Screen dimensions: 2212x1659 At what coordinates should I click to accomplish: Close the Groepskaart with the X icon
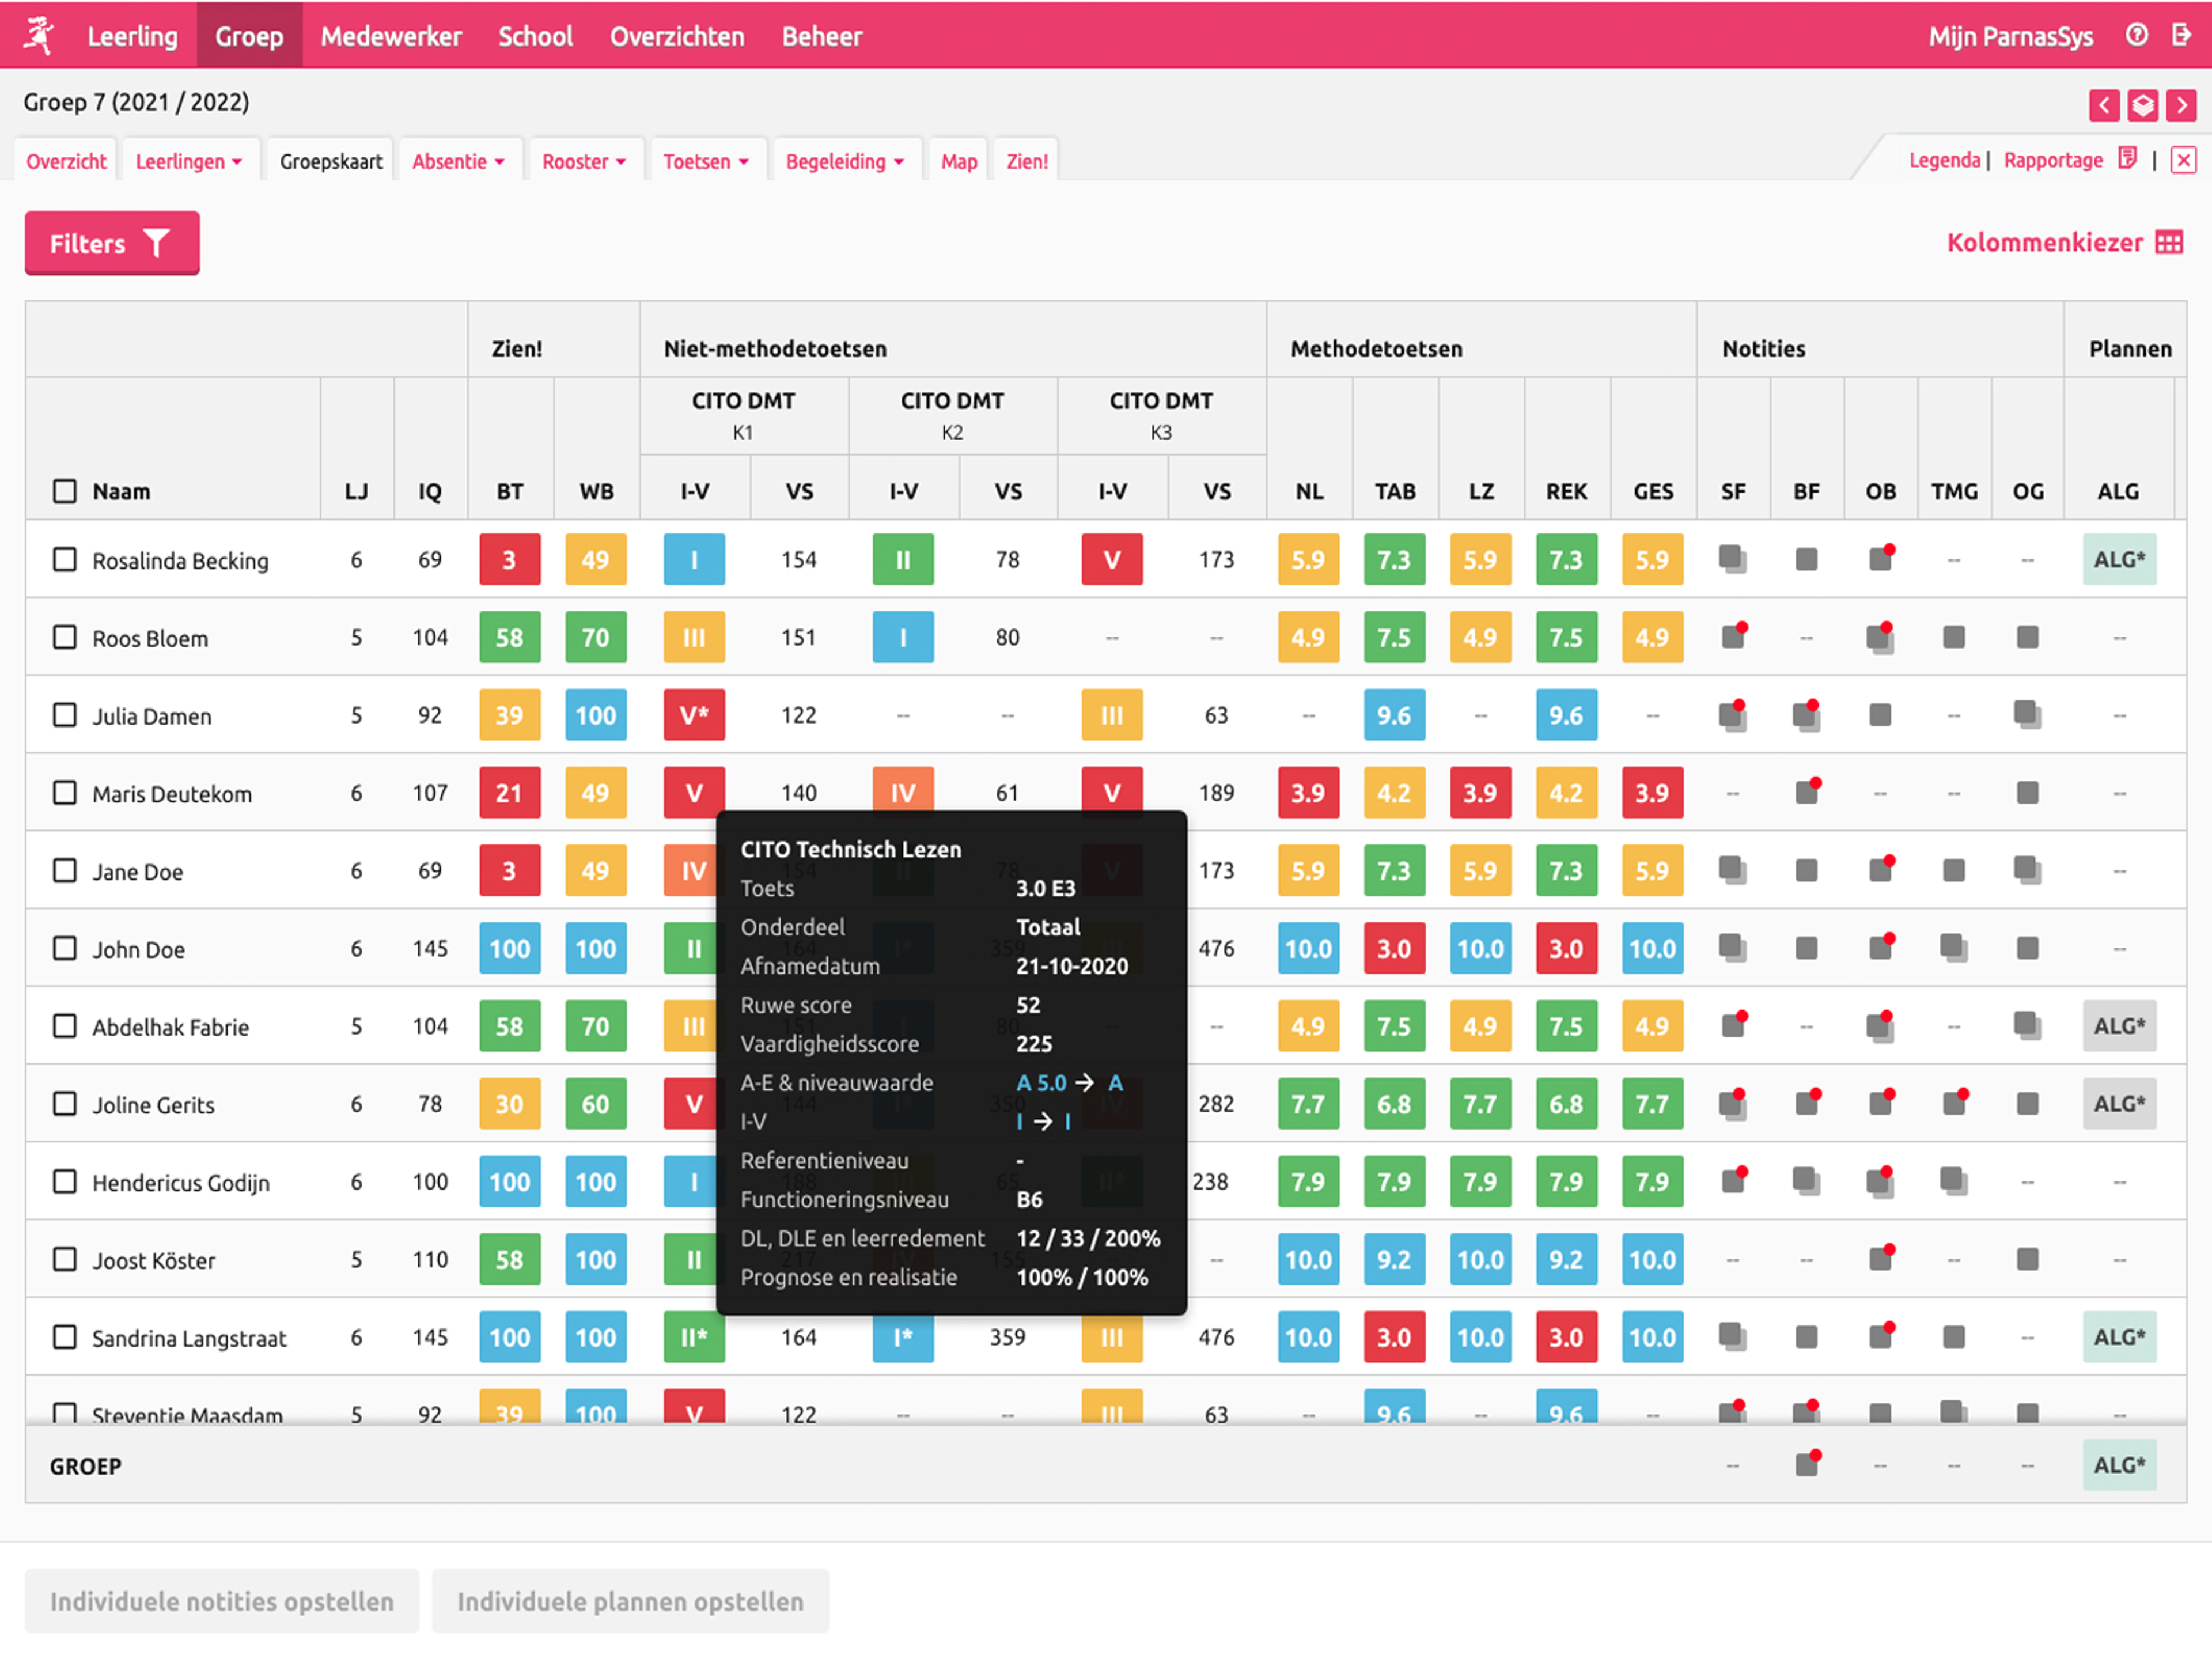(x=2183, y=160)
